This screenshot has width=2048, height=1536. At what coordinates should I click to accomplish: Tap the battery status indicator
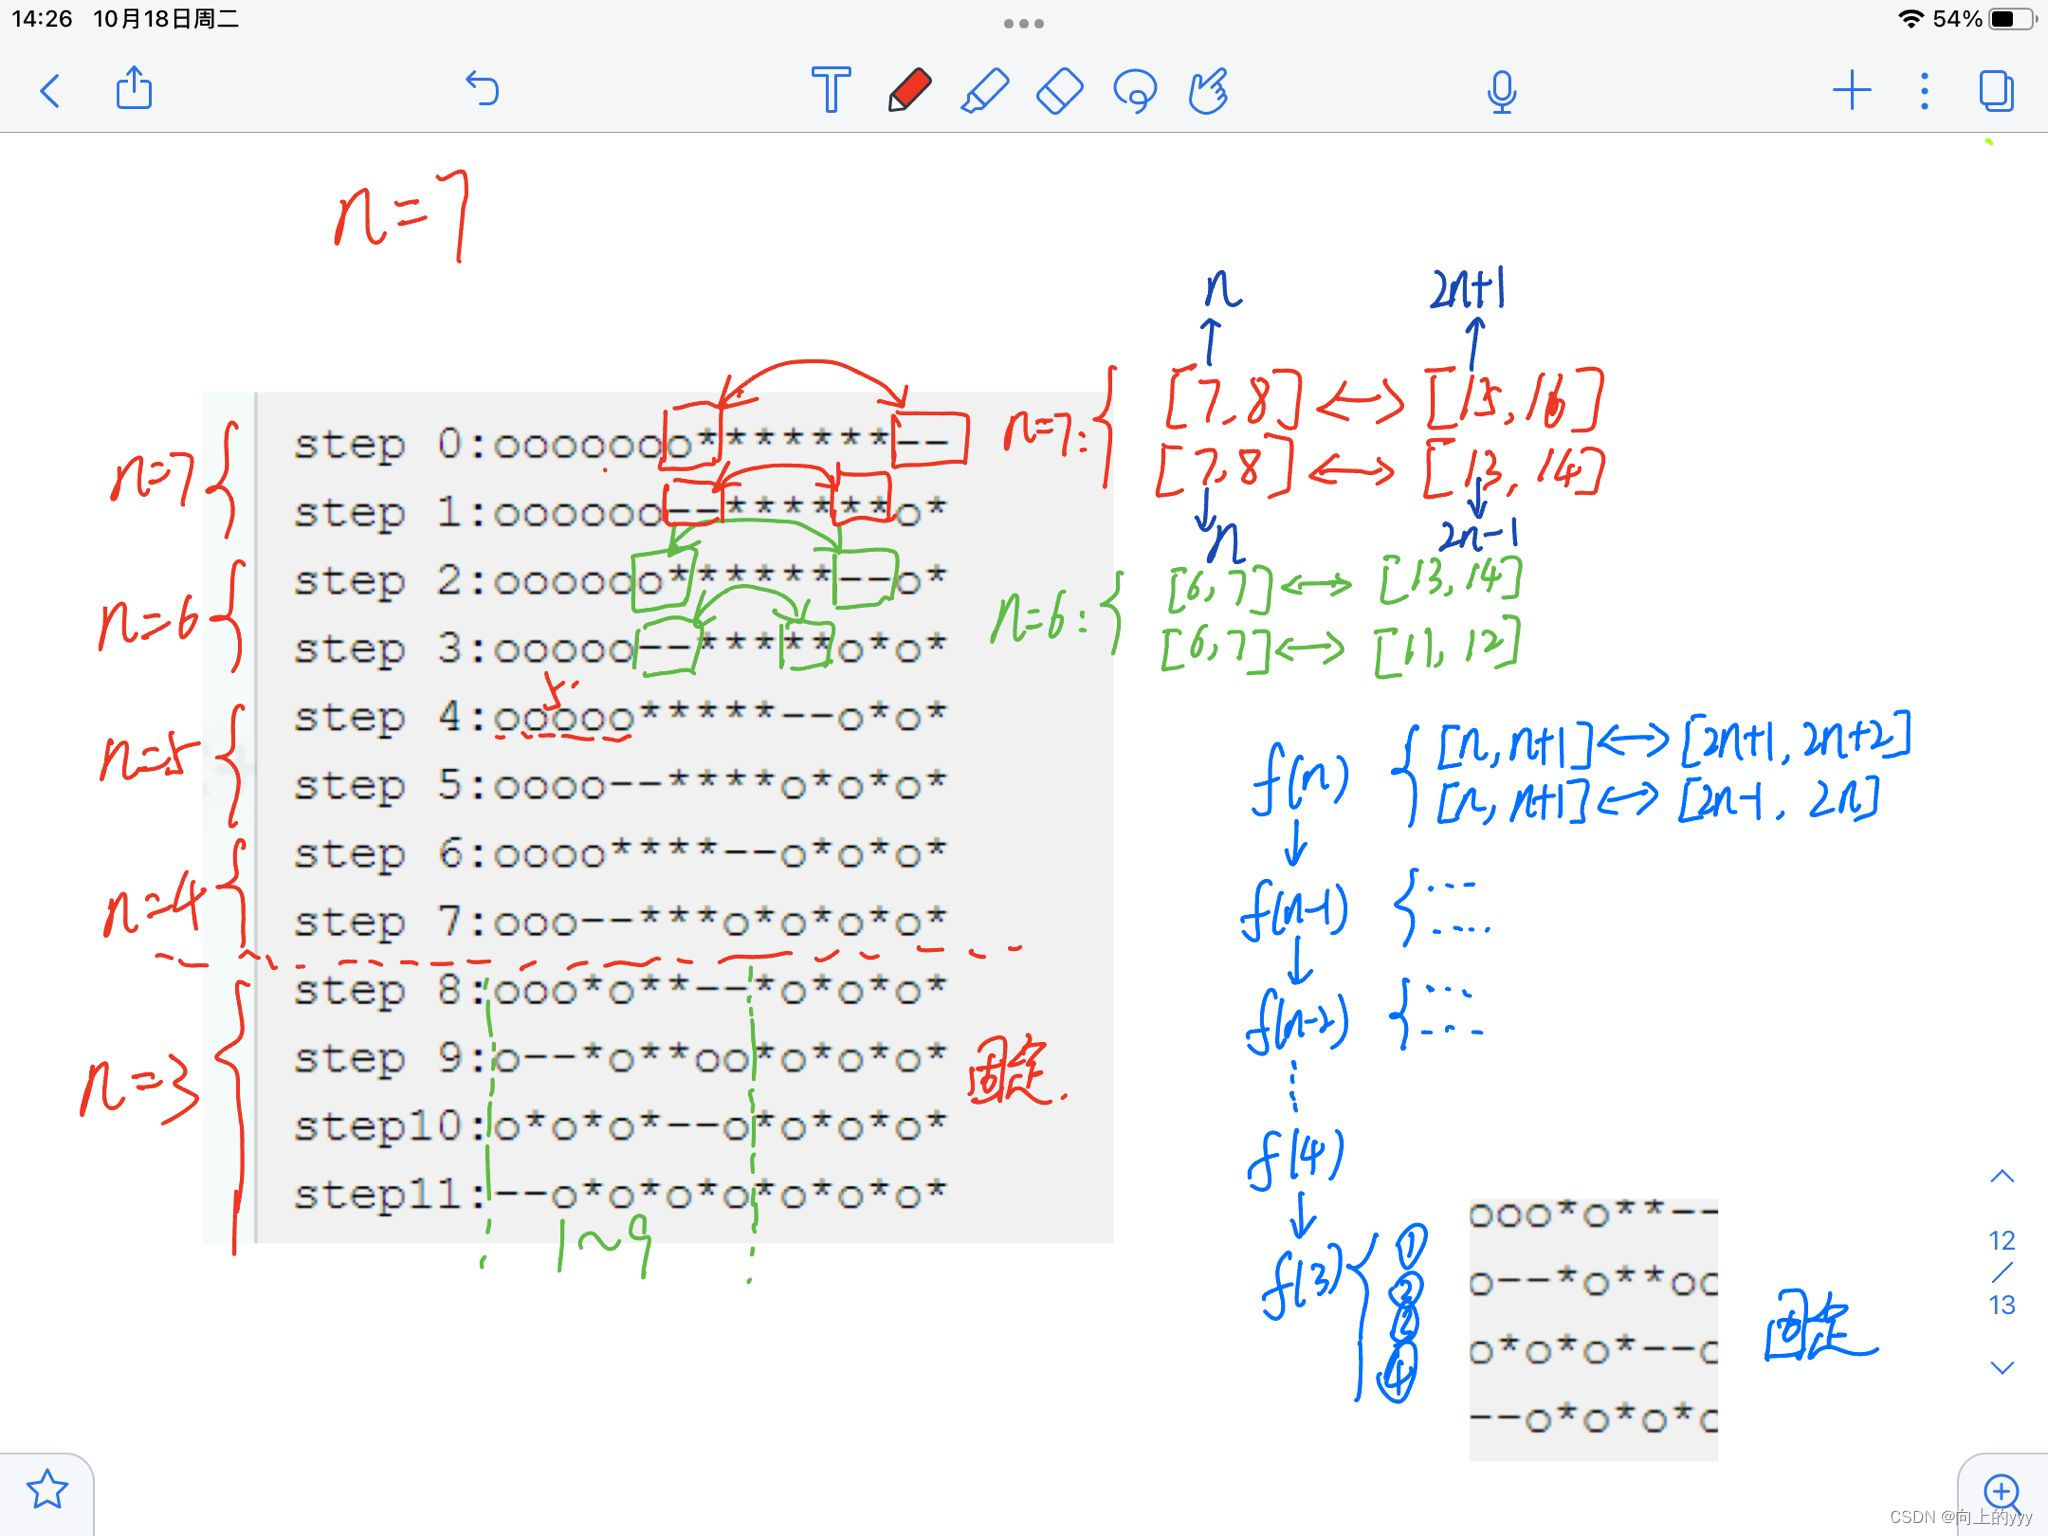pyautogui.click(x=2012, y=19)
